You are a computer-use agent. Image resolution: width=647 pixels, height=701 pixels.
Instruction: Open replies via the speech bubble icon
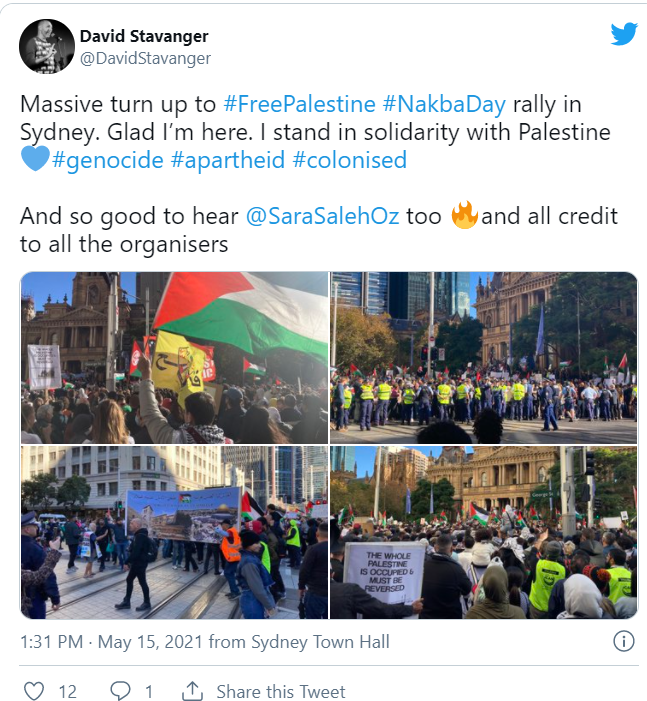click(x=120, y=691)
